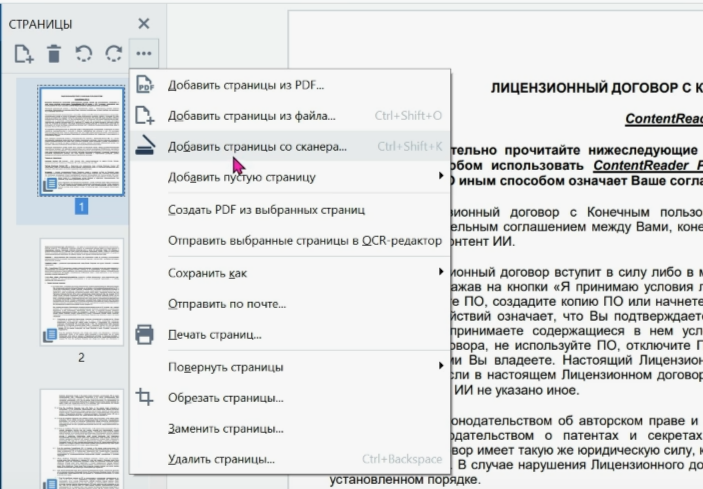Close the СТРАНИЦЫ panel
This screenshot has width=703, height=489.
143,23
